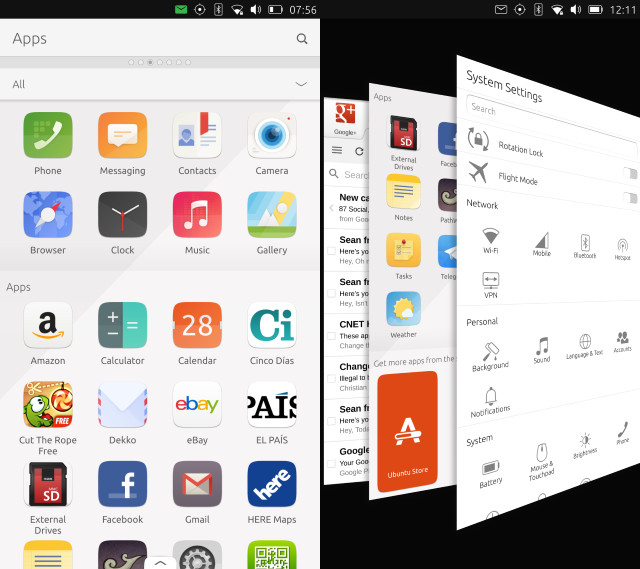Open the eBay app

click(x=197, y=405)
